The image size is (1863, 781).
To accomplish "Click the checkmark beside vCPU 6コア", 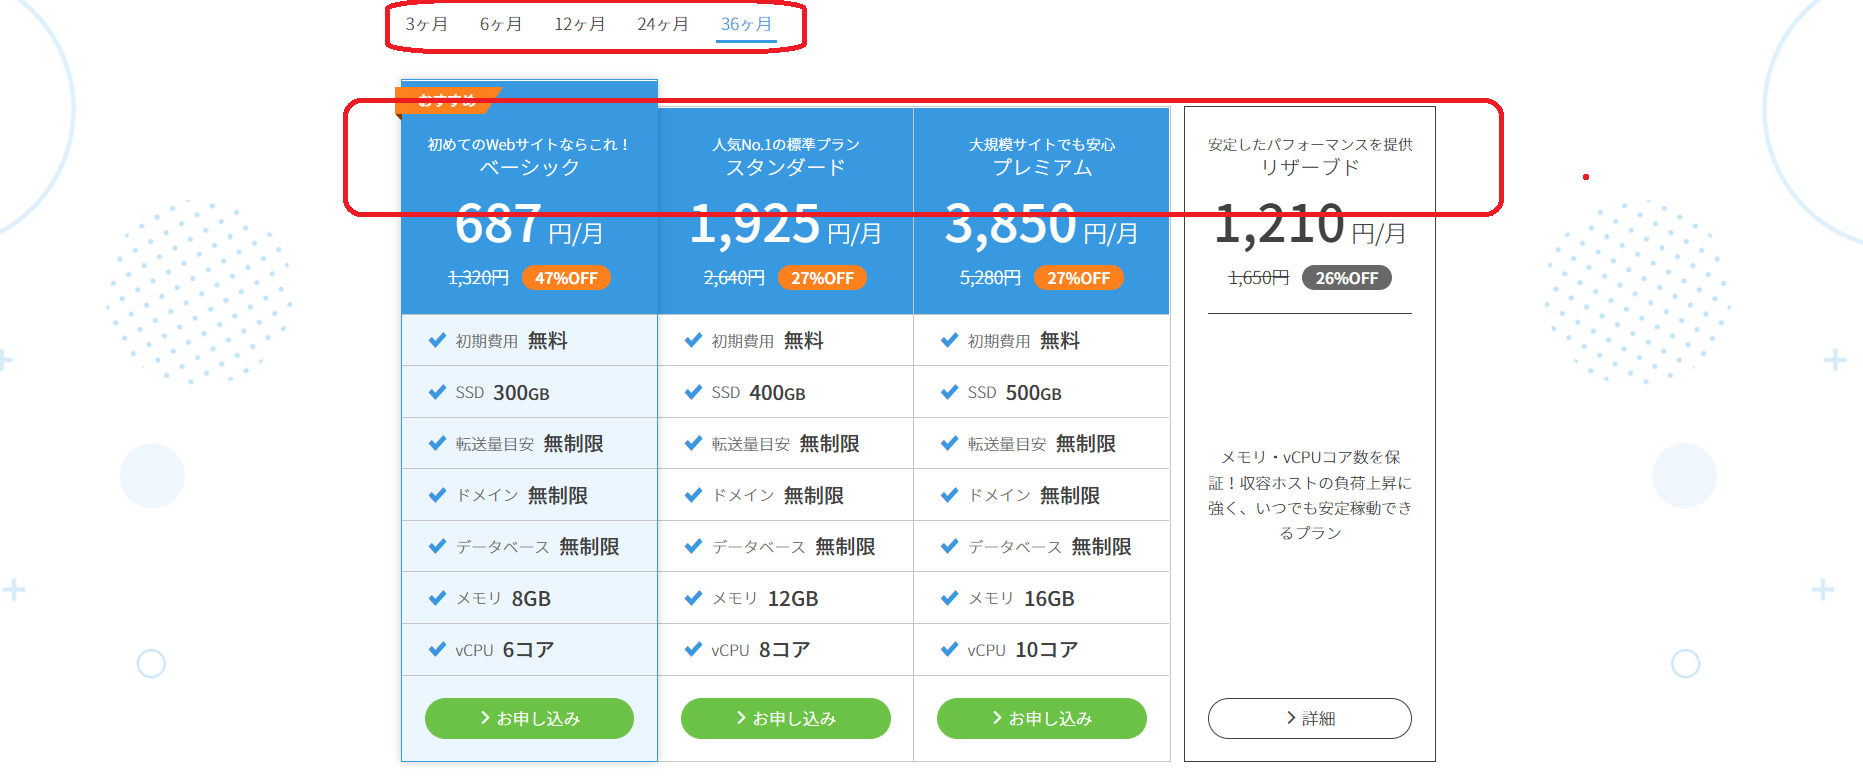I will (437, 649).
